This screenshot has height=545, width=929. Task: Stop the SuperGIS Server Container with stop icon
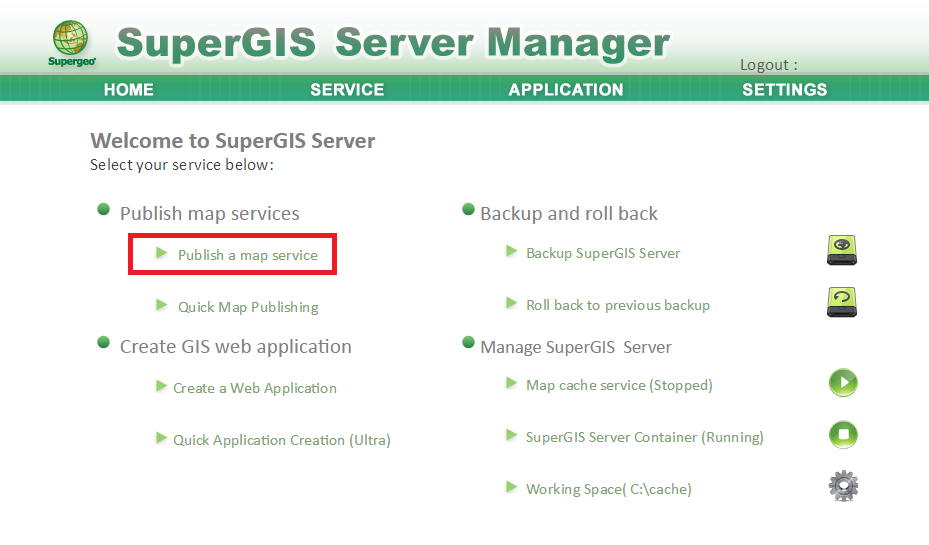tap(843, 435)
